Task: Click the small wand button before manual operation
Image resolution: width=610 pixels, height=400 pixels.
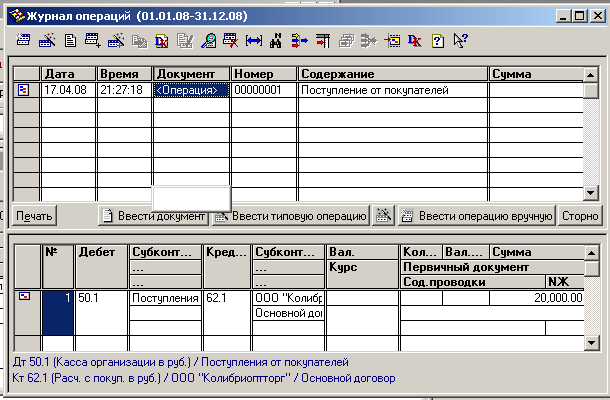Action: click(383, 216)
